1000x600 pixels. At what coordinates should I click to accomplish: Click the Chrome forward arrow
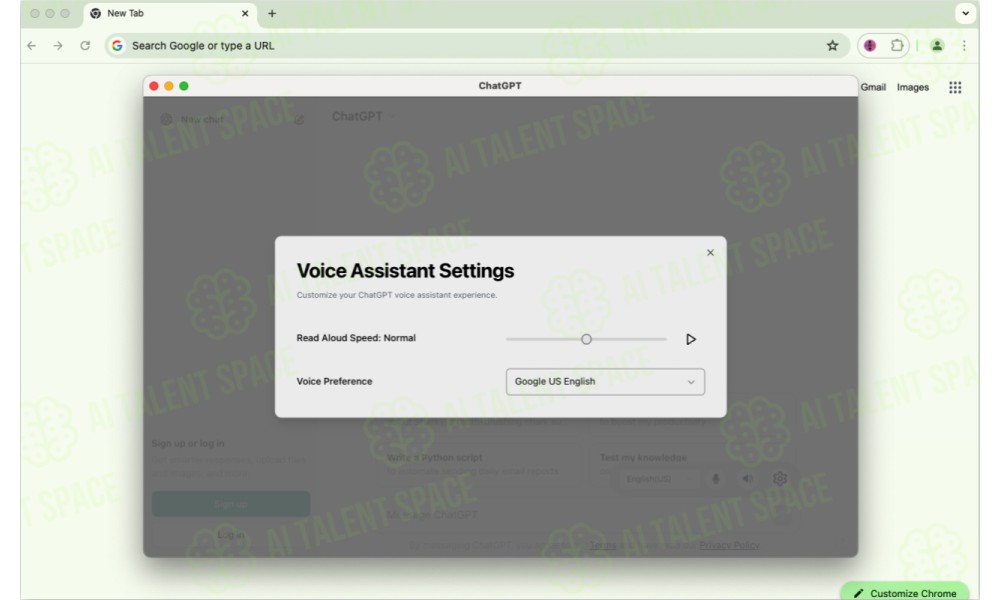click(x=58, y=46)
